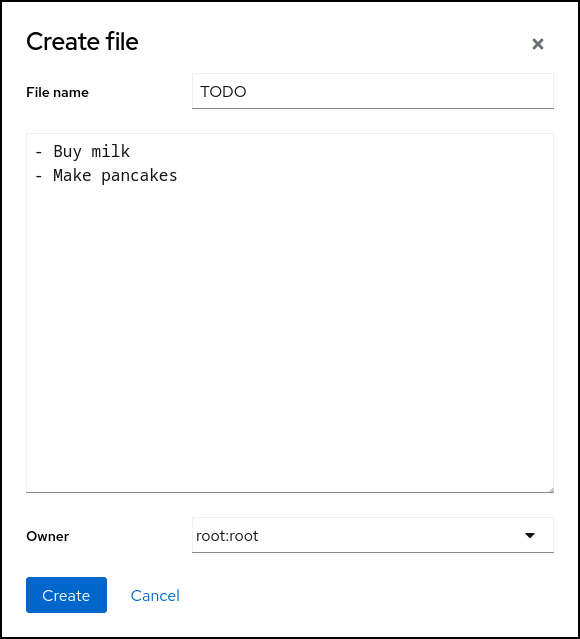Click the '- Buy milk' line
The image size is (580, 639).
pyautogui.click(x=83, y=151)
